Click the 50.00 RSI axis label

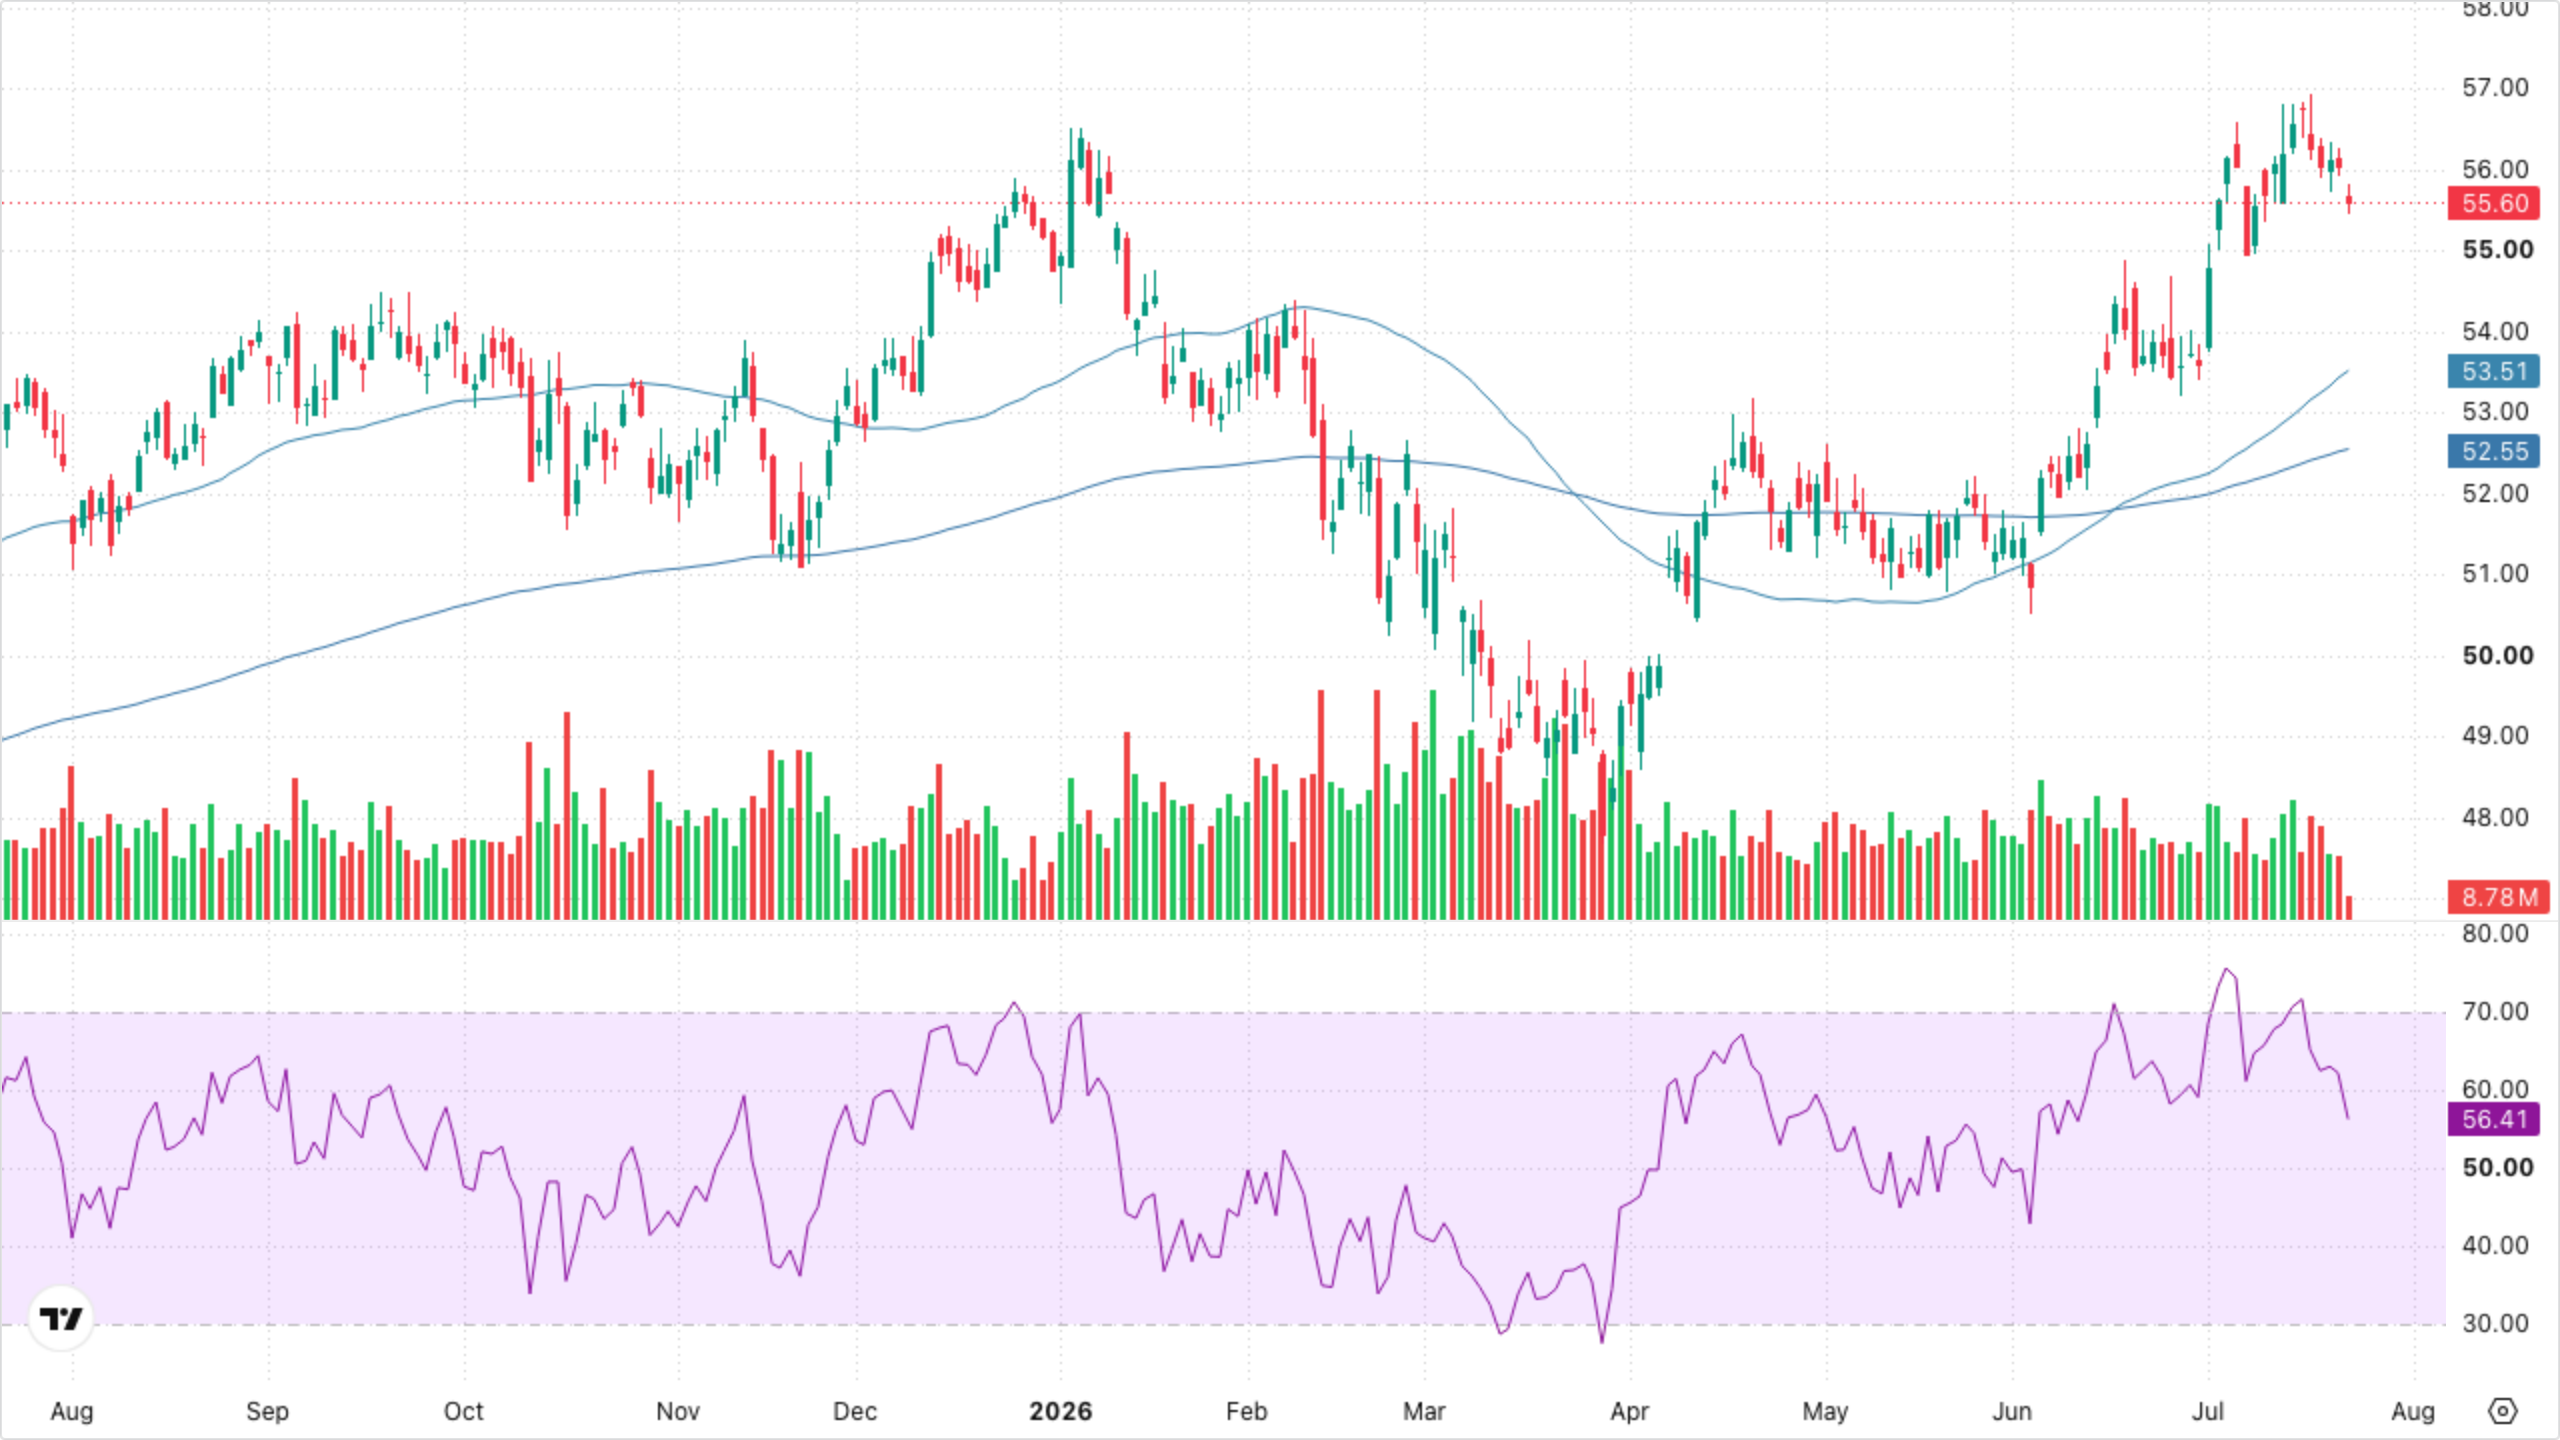[x=2498, y=1168]
